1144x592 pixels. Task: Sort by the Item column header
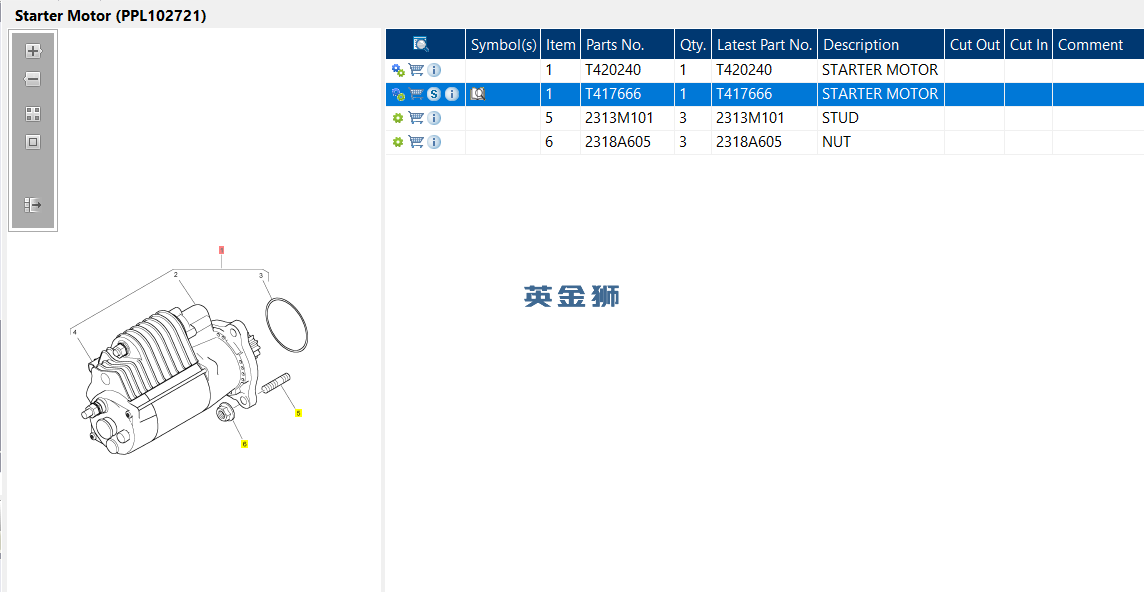click(x=560, y=45)
